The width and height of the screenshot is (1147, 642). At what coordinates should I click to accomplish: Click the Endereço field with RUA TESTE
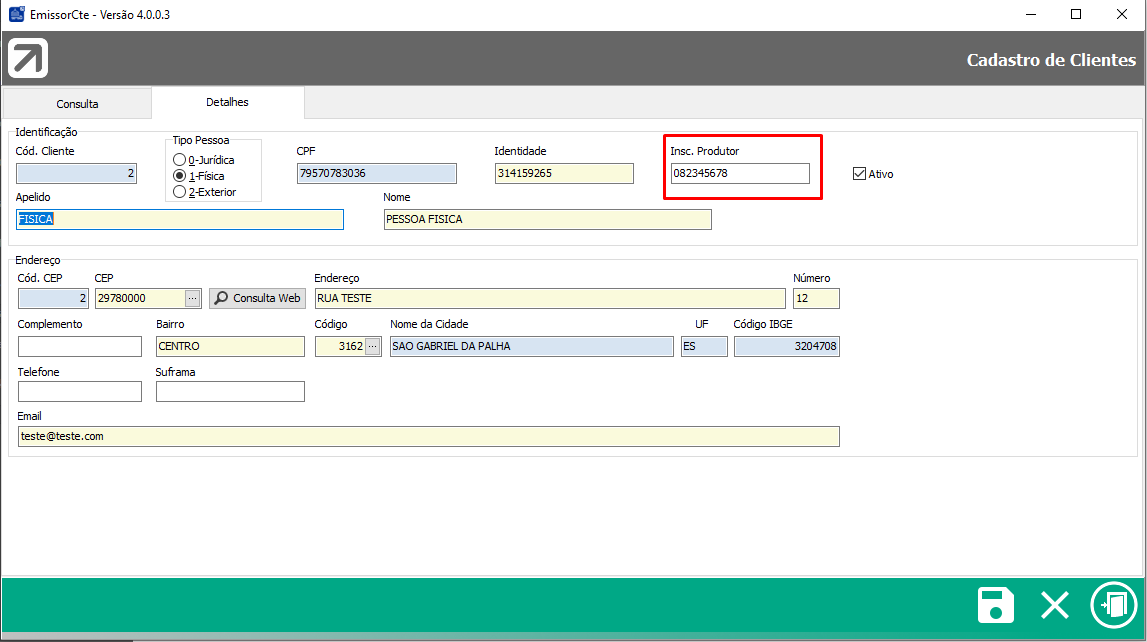pos(550,298)
